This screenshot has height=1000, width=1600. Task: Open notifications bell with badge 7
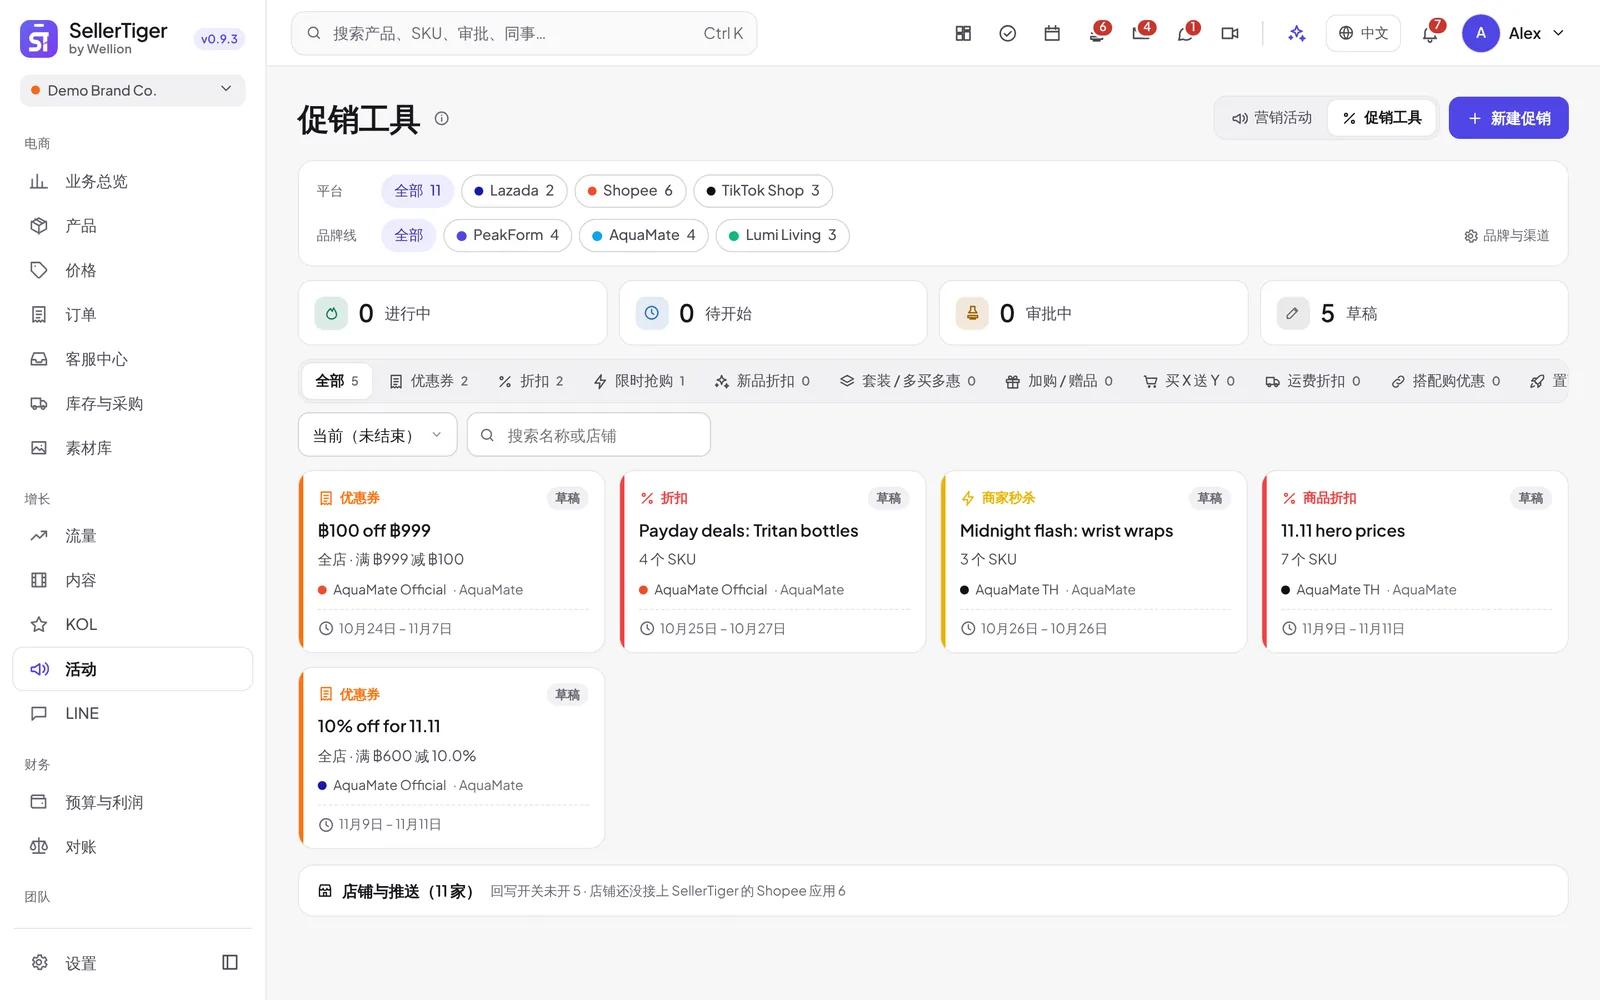click(x=1430, y=33)
